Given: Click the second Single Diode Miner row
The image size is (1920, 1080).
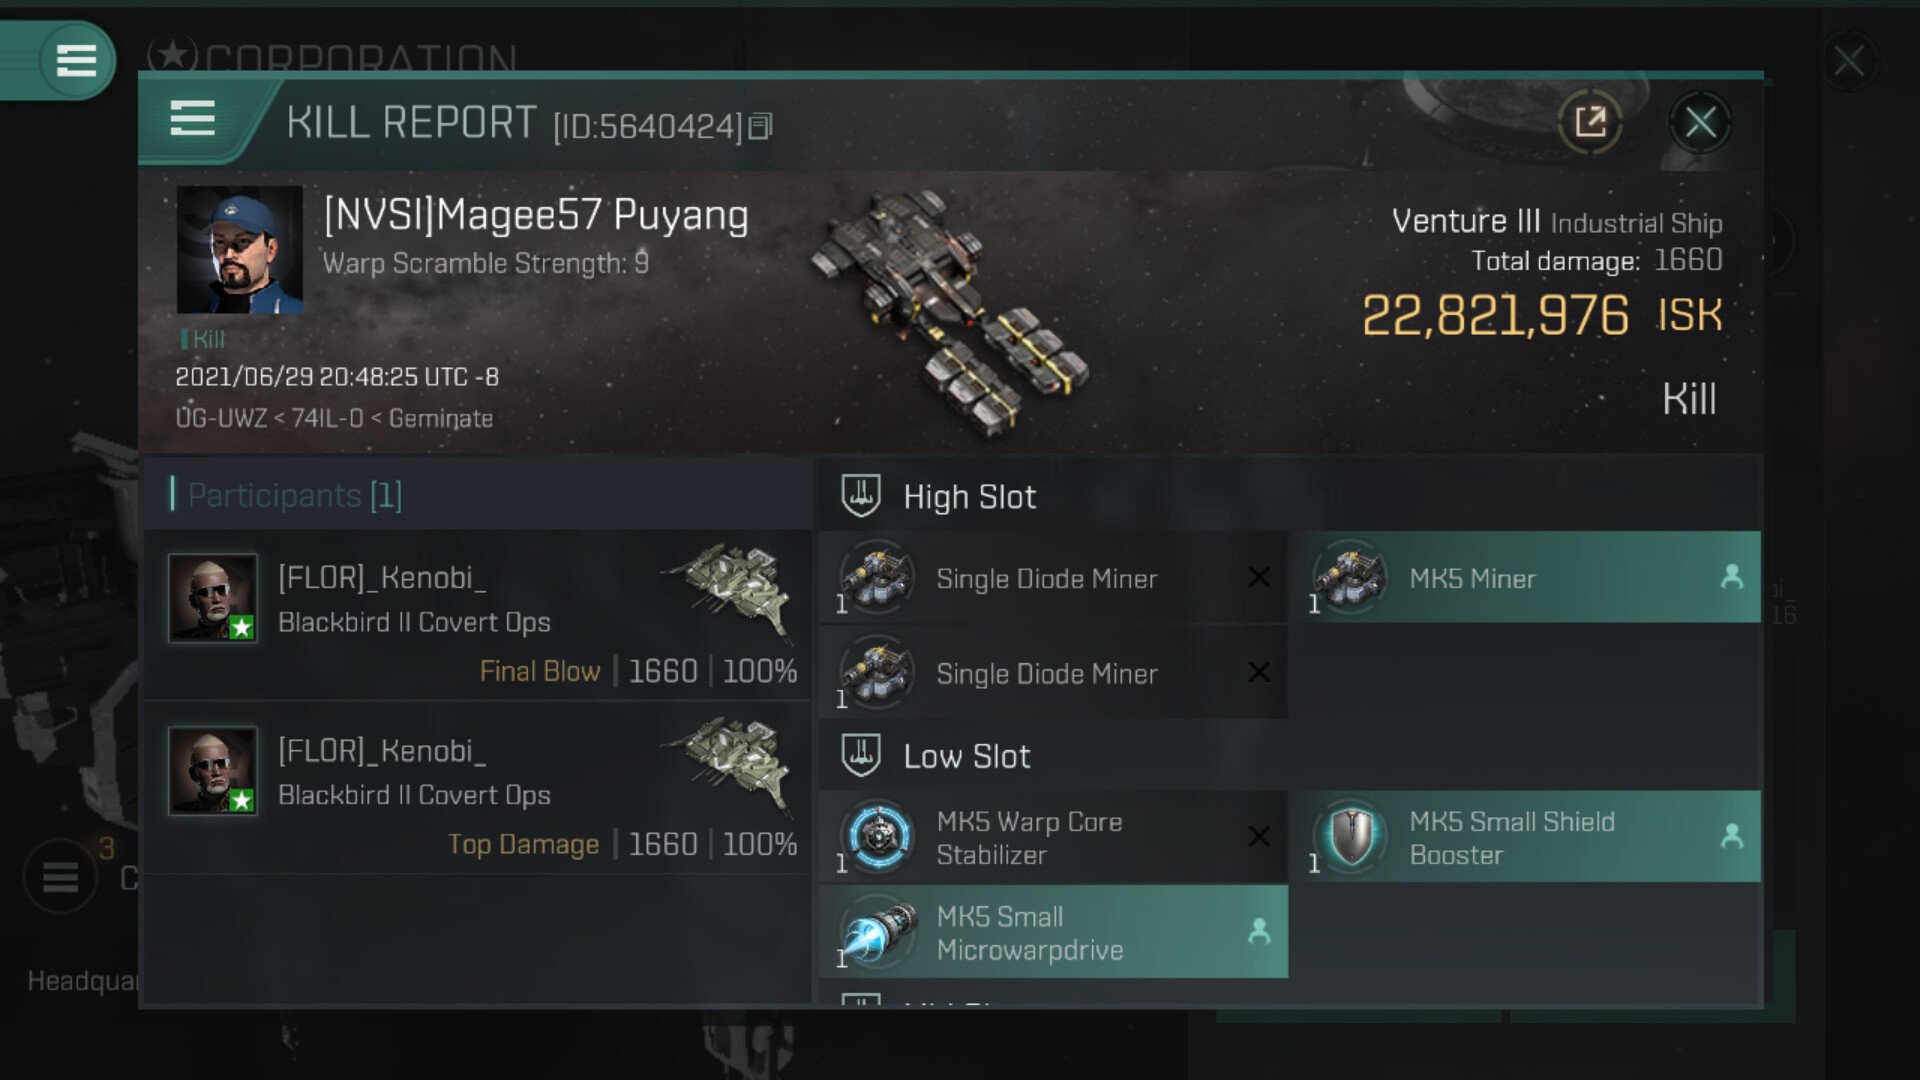Looking at the screenshot, I should tap(1053, 672).
